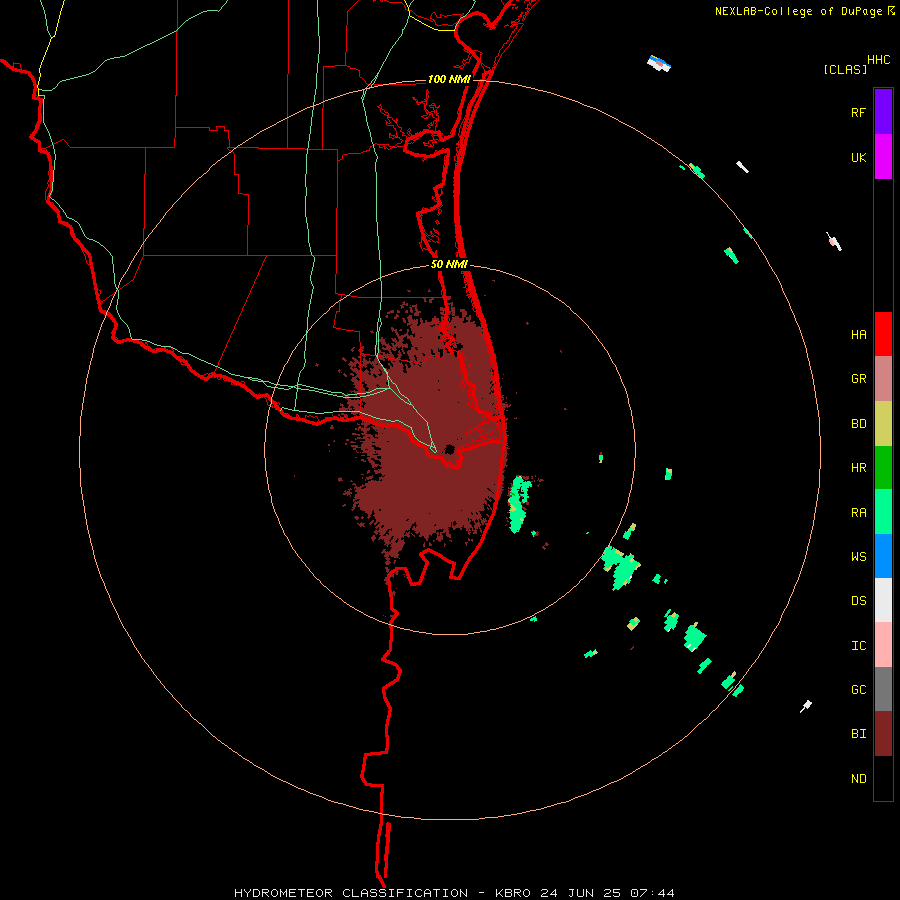Click the 24 JUN 25 date text

pyautogui.click(x=581, y=893)
